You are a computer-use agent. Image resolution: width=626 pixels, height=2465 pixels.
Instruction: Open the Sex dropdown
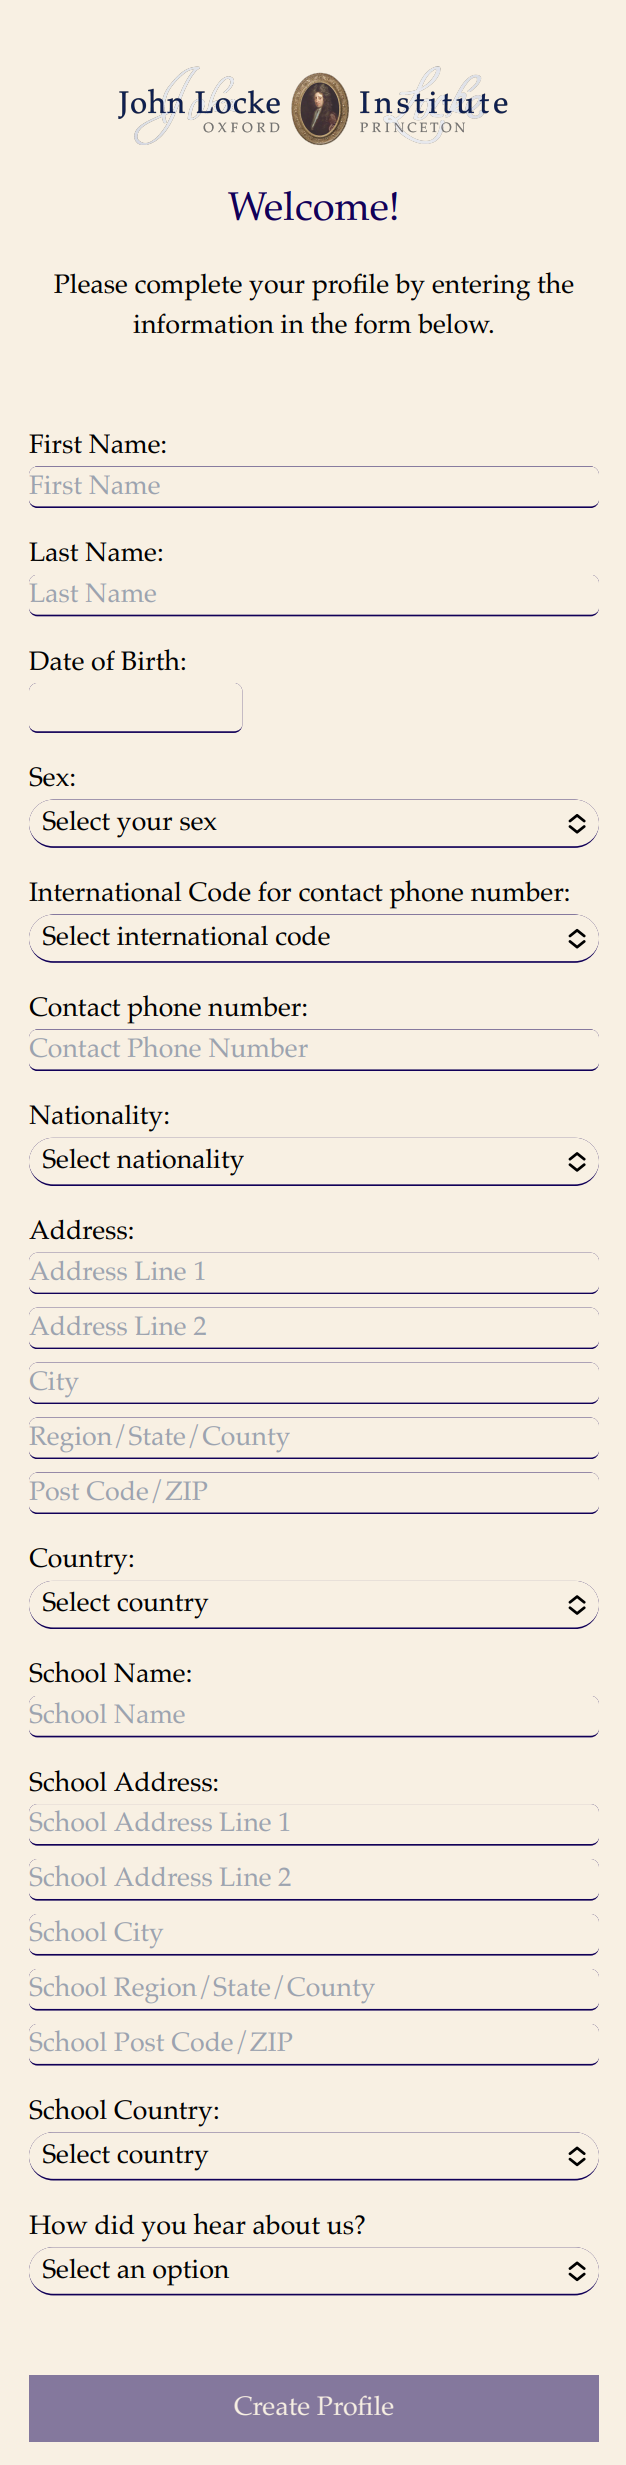pos(314,823)
